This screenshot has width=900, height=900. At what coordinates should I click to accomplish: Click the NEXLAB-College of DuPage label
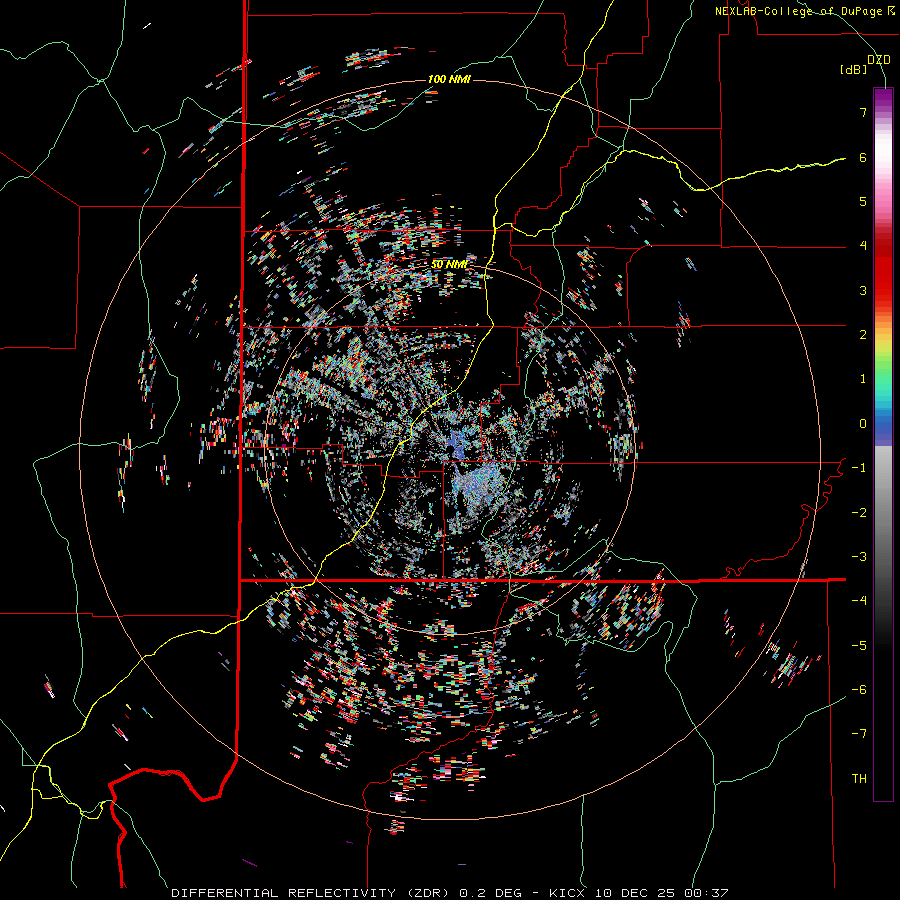tap(804, 11)
